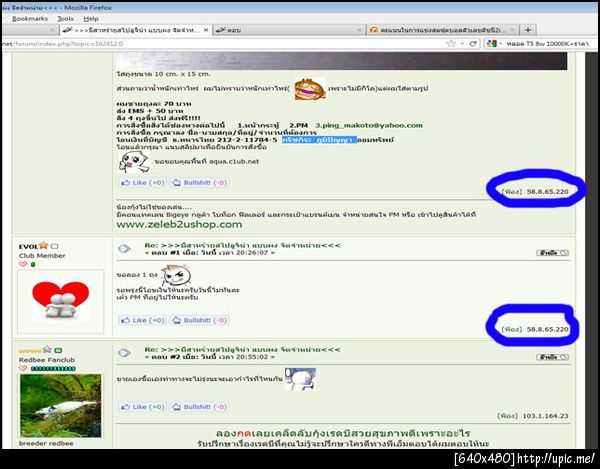Open EVOL's user profile name

point(28,246)
